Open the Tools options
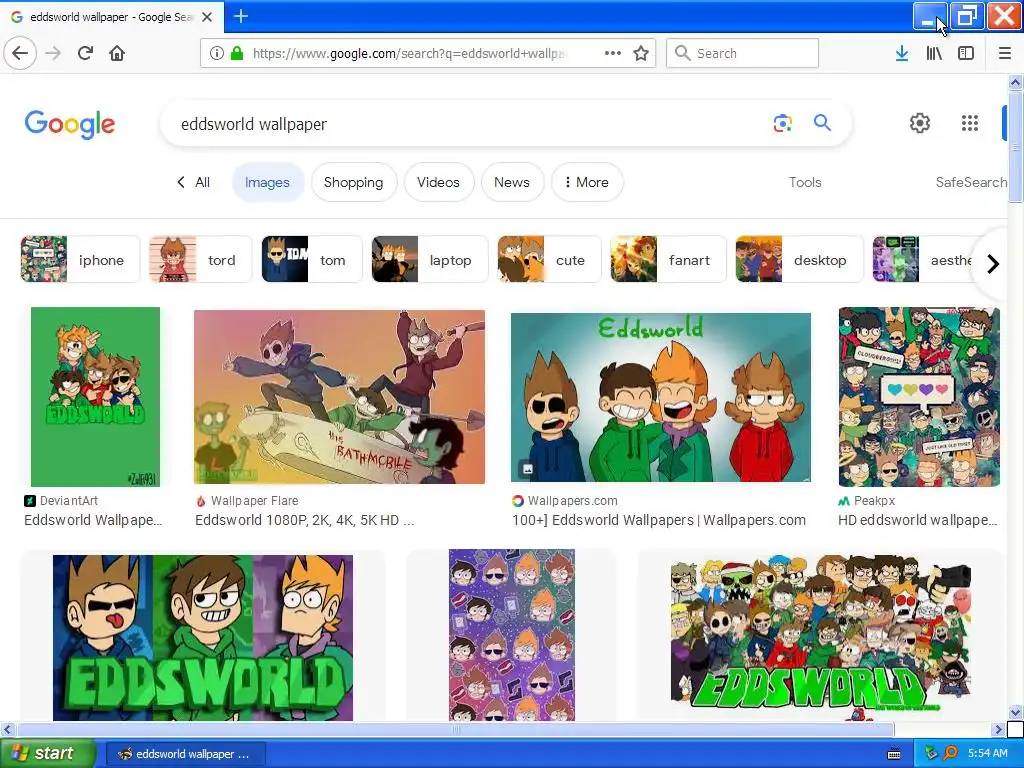 (x=805, y=182)
